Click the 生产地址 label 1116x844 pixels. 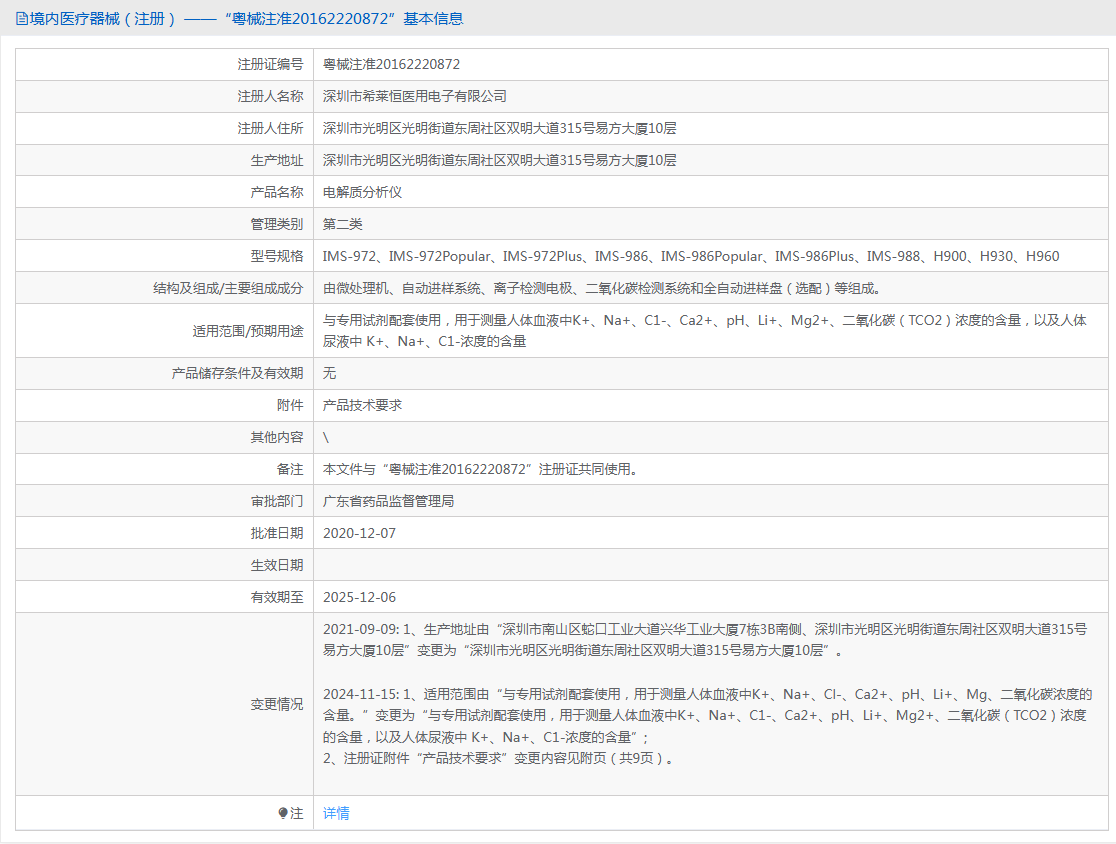pyautogui.click(x=277, y=160)
